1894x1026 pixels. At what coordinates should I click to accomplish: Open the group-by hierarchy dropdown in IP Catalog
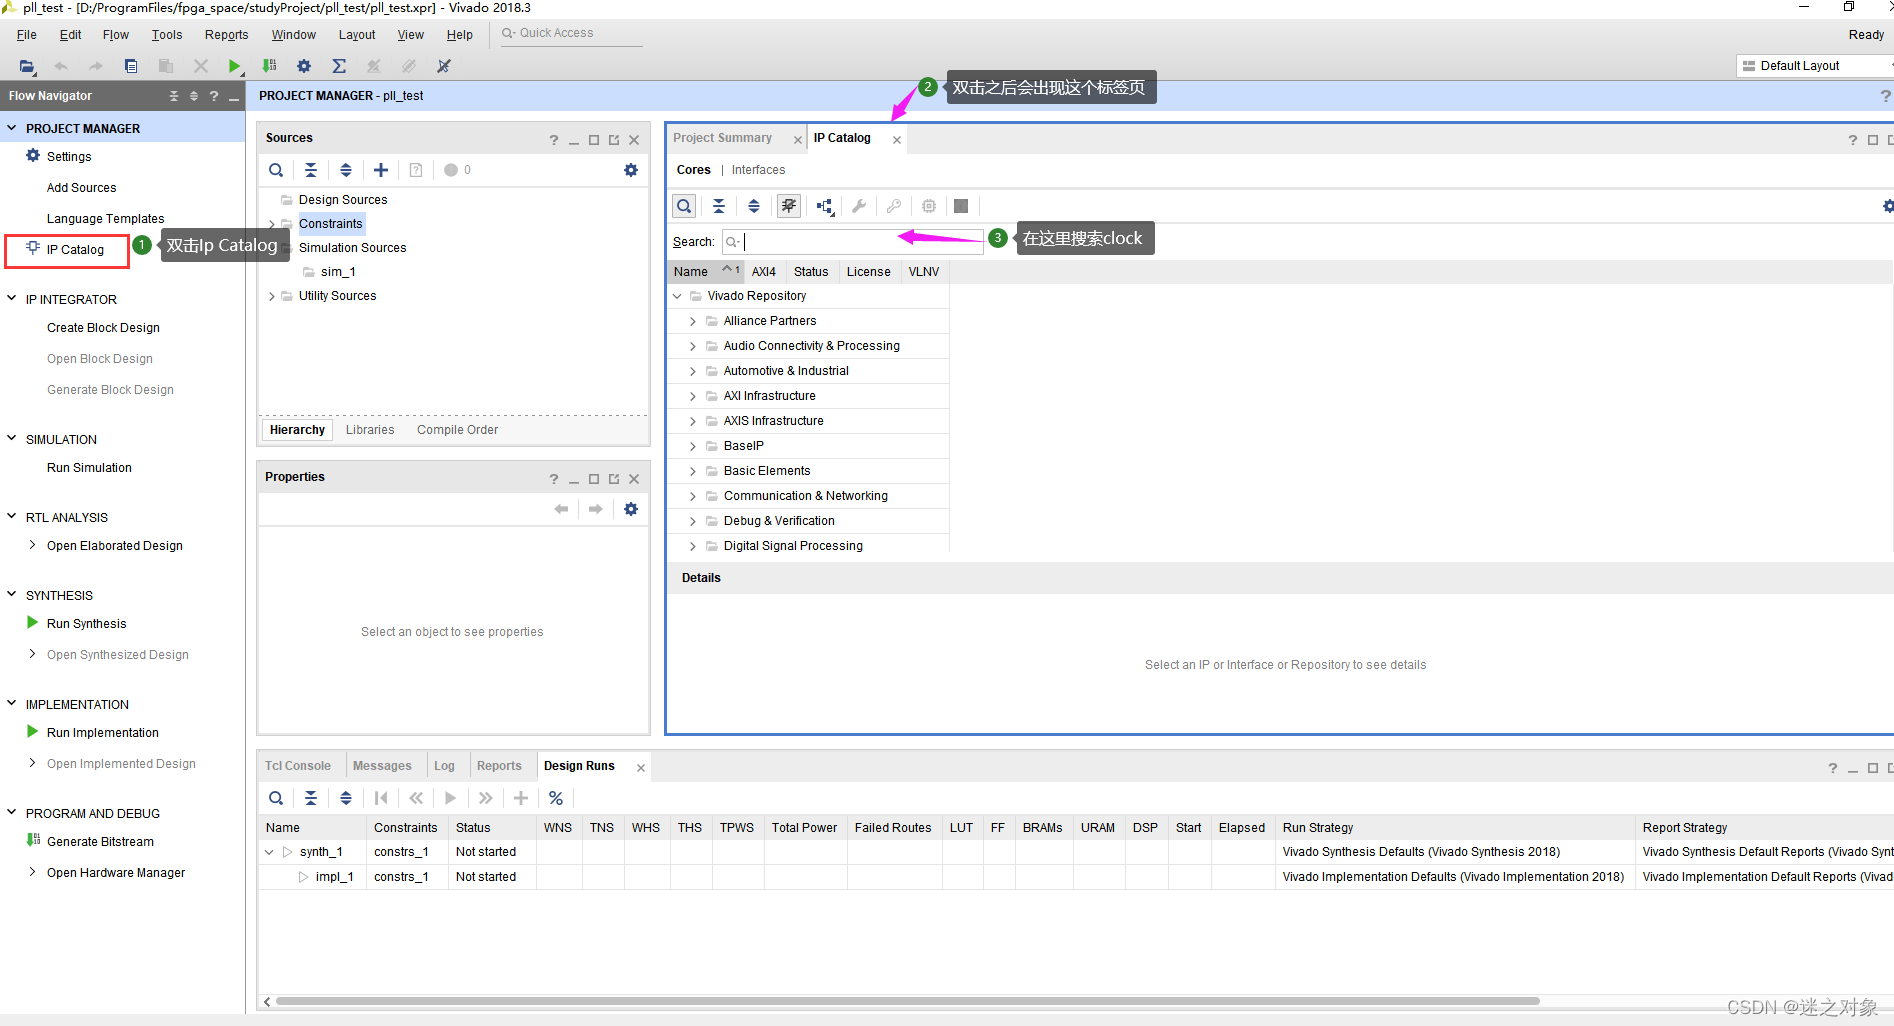click(x=825, y=206)
